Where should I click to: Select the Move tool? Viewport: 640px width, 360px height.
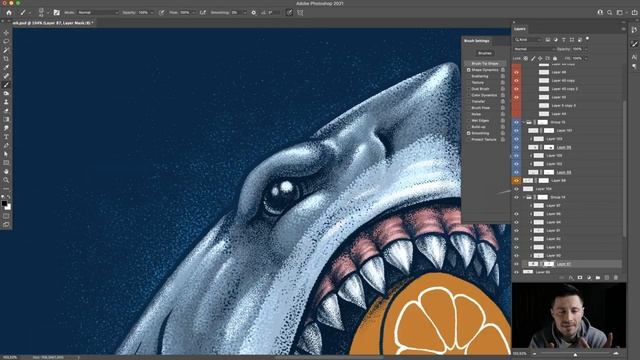coord(6,33)
